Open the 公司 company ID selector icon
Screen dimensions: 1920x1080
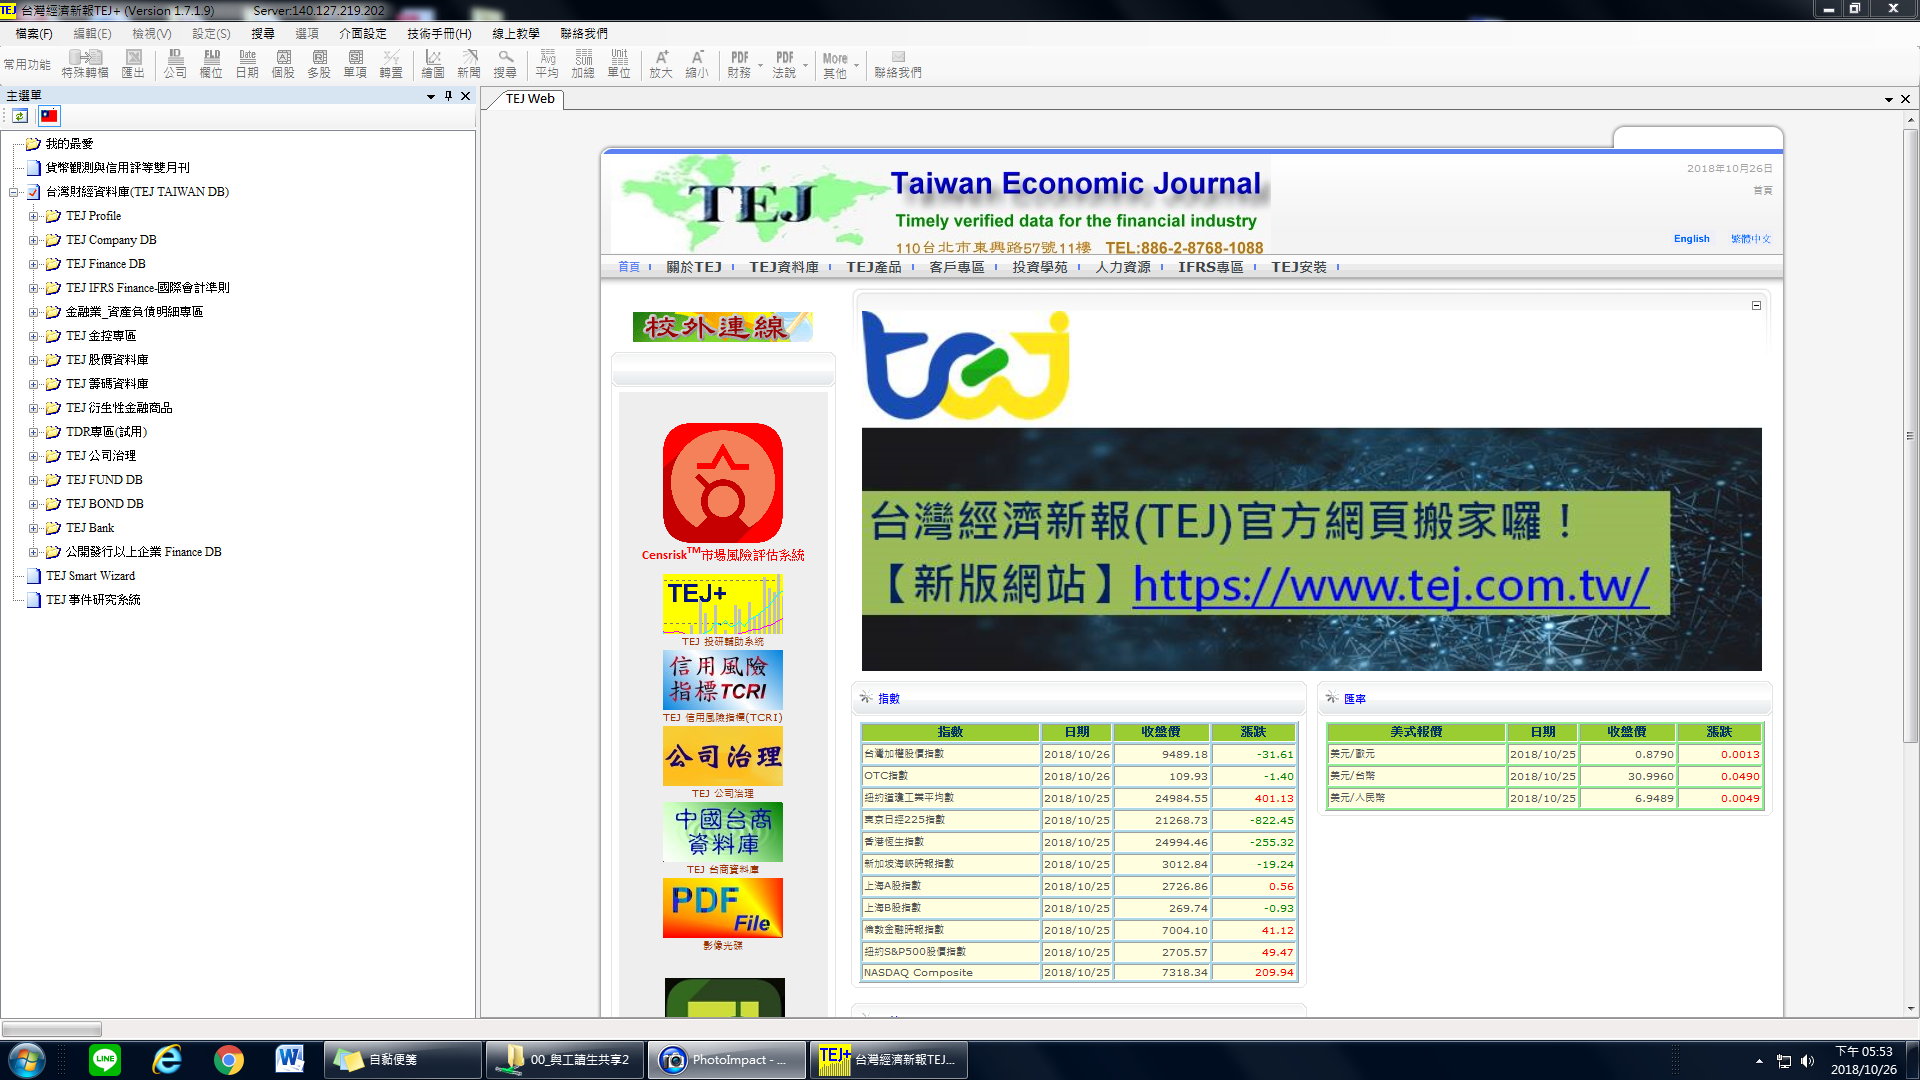pos(175,64)
